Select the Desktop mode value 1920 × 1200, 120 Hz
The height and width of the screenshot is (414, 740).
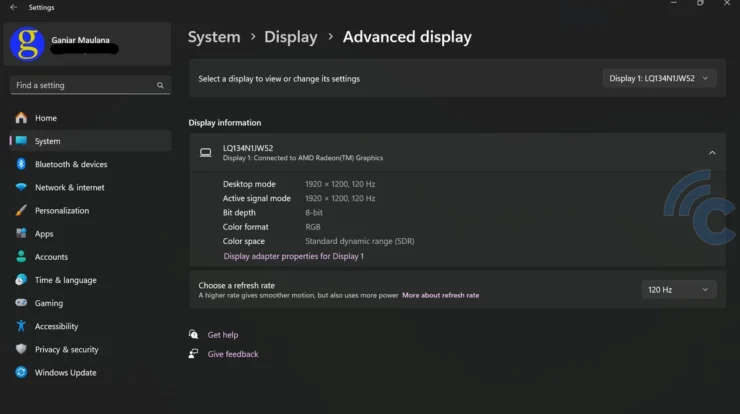coord(340,184)
